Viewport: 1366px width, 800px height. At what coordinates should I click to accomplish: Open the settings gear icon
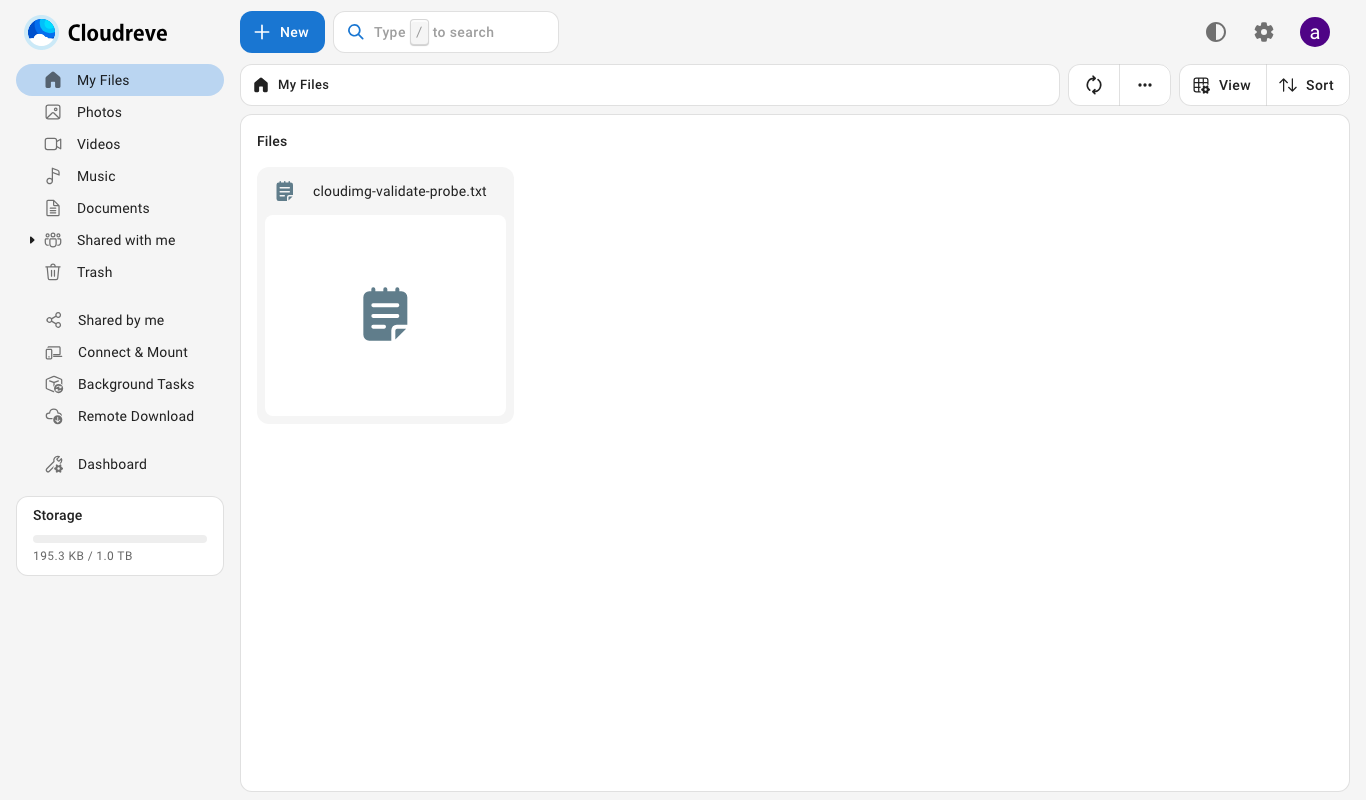[x=1264, y=32]
